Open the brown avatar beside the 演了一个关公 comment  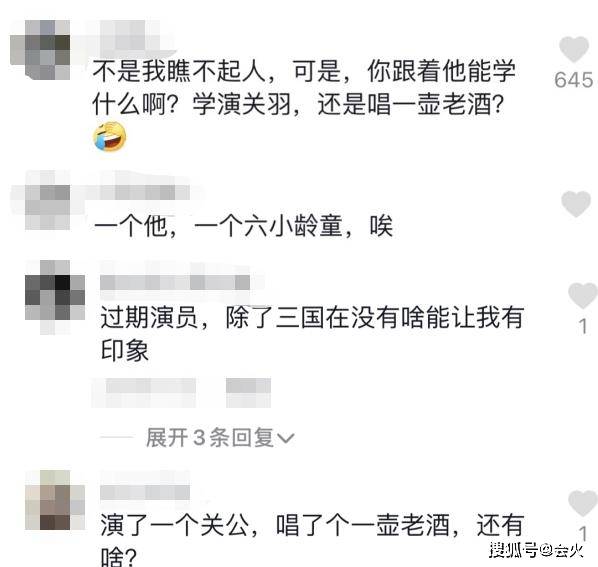[55, 500]
